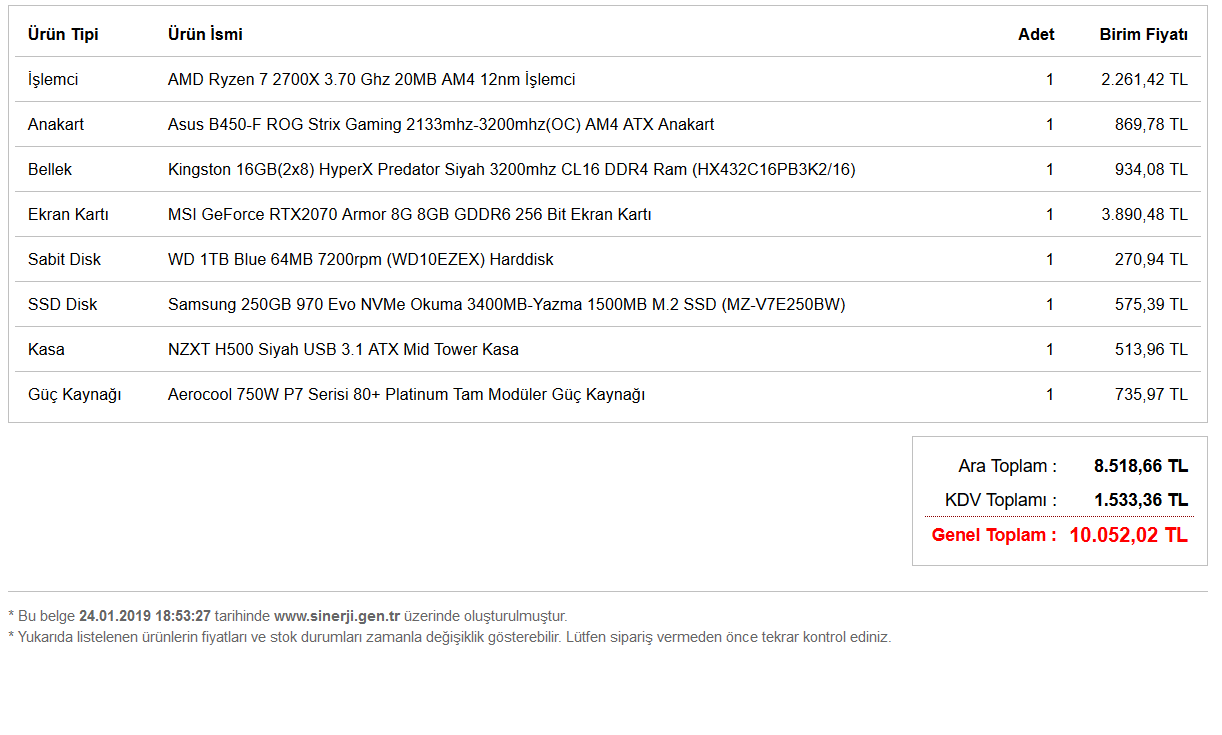Click the quantity 1 in Bellek row

click(1050, 169)
